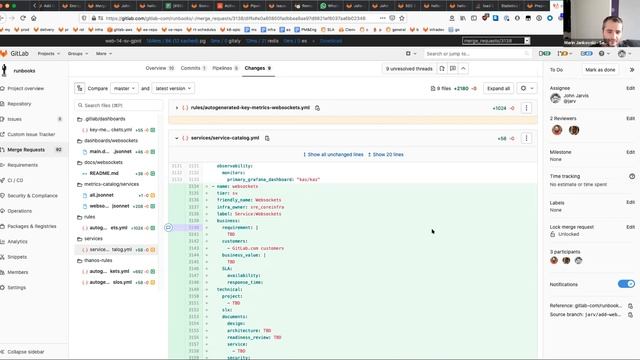
Task: Open Settings in the left sidebar
Action: tap(16, 287)
